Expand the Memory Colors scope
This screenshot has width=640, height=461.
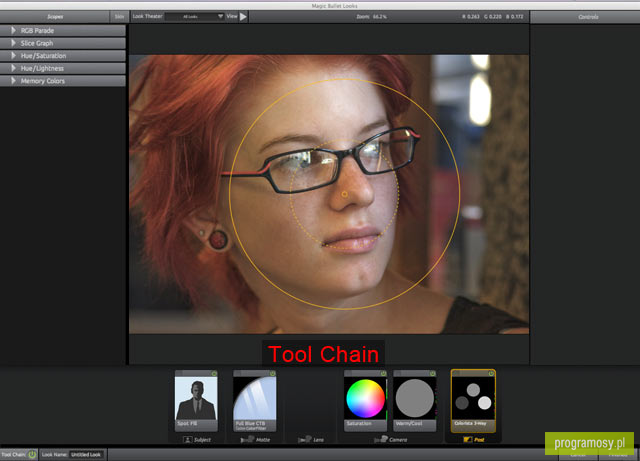(13, 81)
